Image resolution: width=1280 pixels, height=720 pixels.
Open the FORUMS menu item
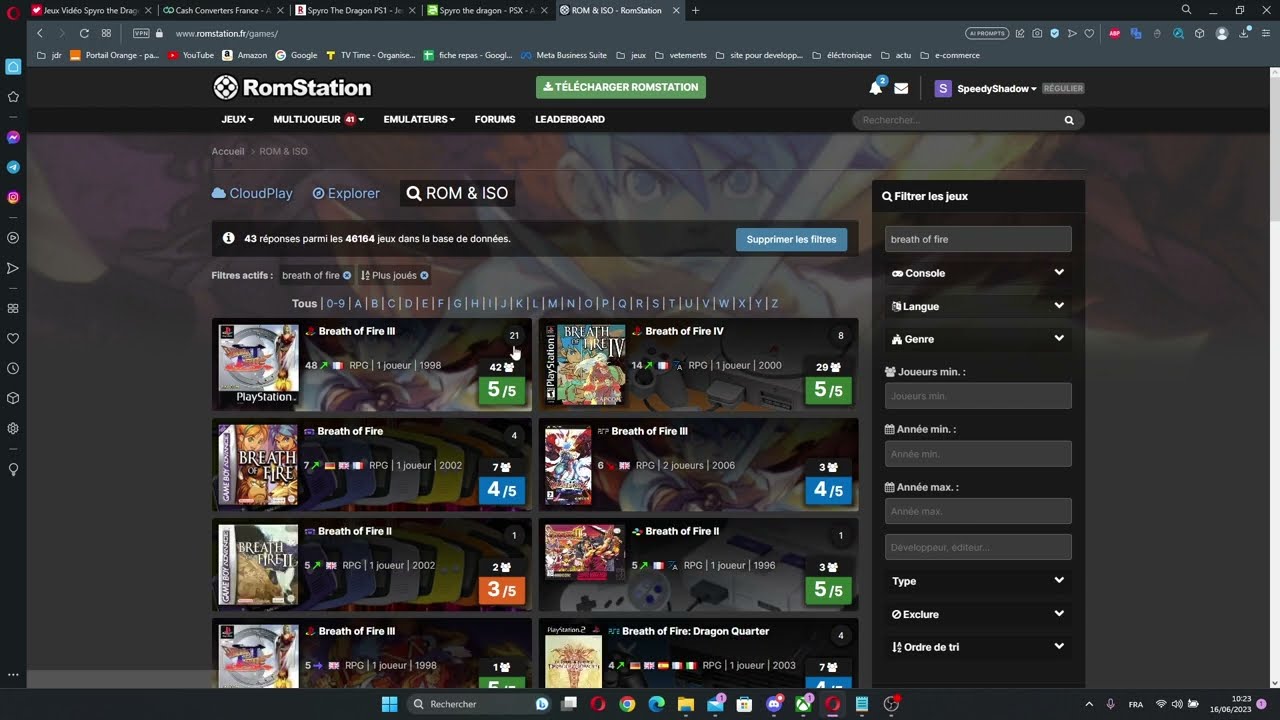click(495, 119)
